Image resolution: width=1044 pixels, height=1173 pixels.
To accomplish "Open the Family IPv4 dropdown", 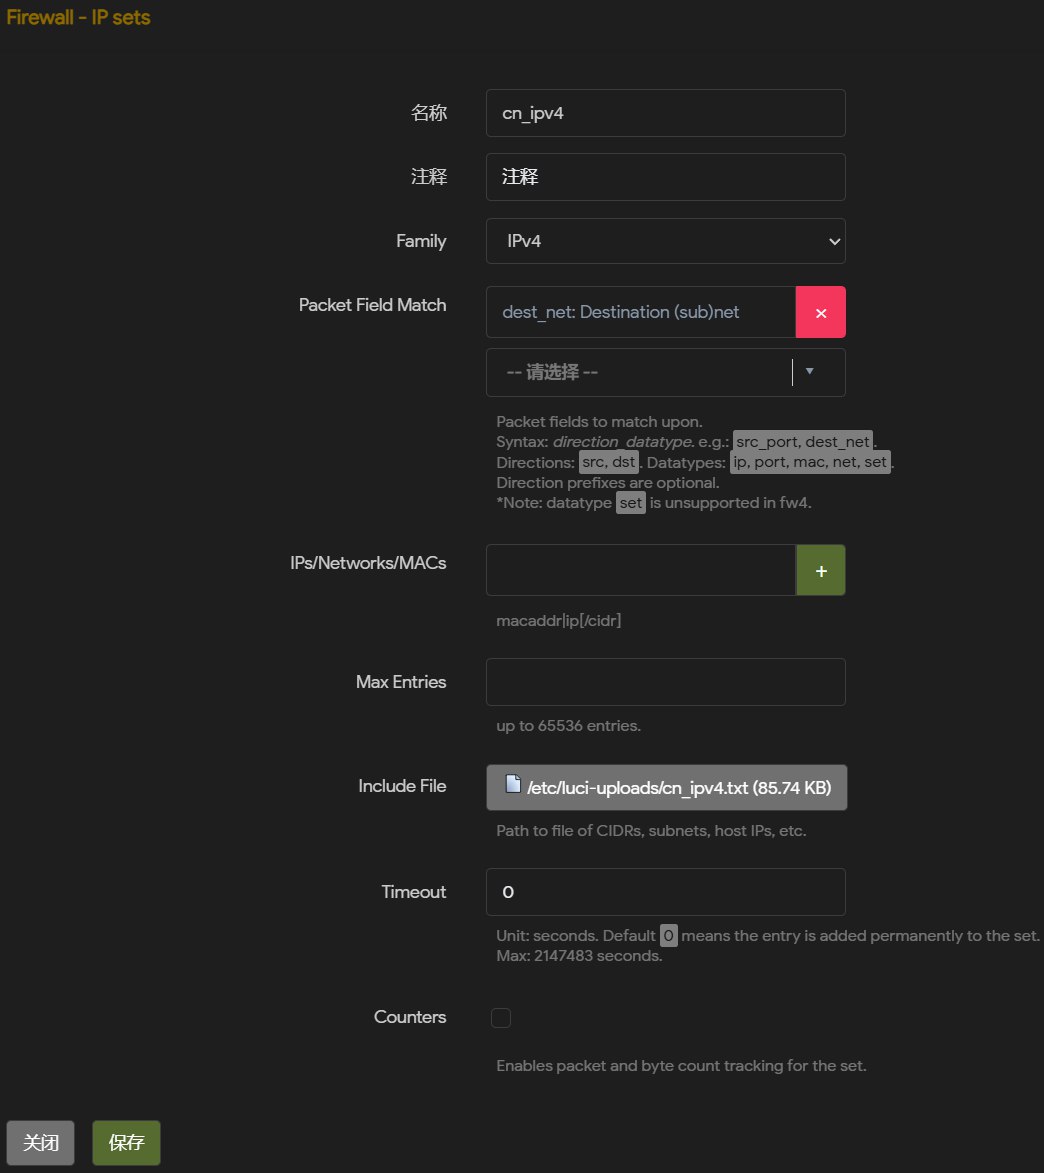I will tap(665, 241).
